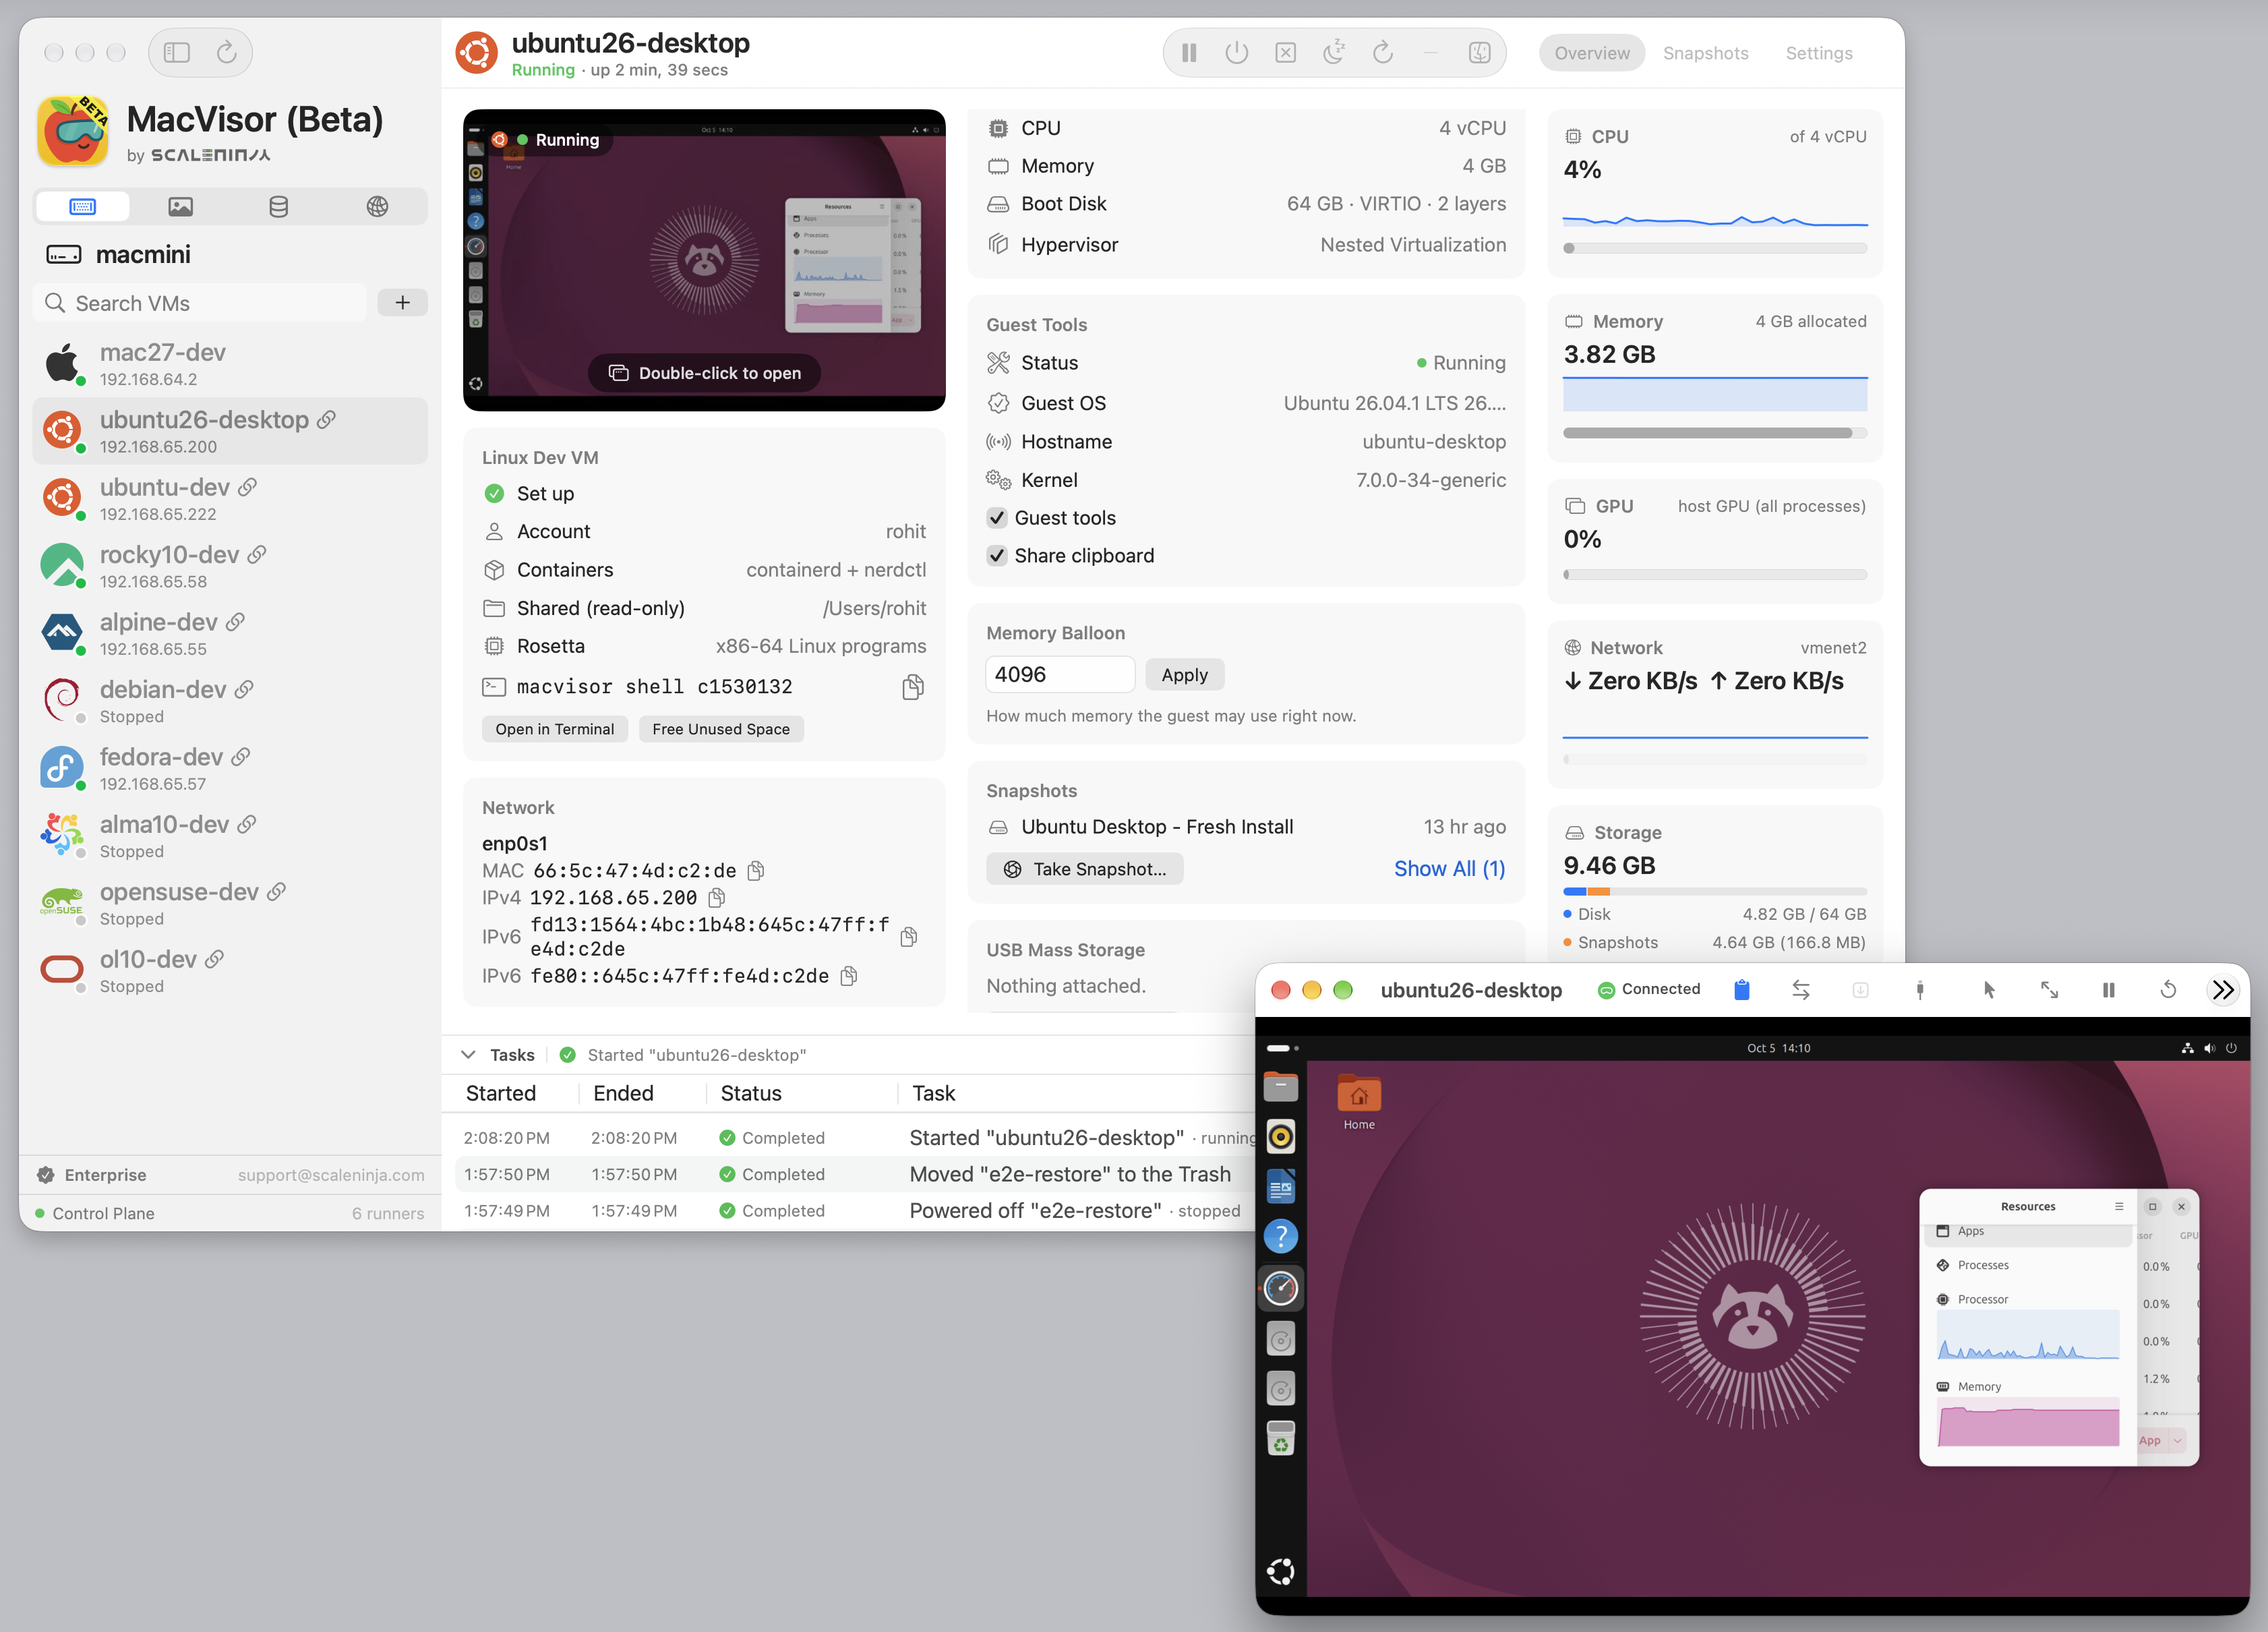Open the system monitor icon in the Ubuntu dock

(x=1280, y=1288)
